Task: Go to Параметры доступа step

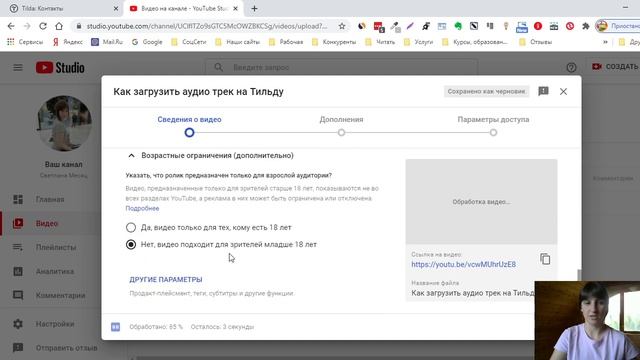Action: [x=493, y=120]
